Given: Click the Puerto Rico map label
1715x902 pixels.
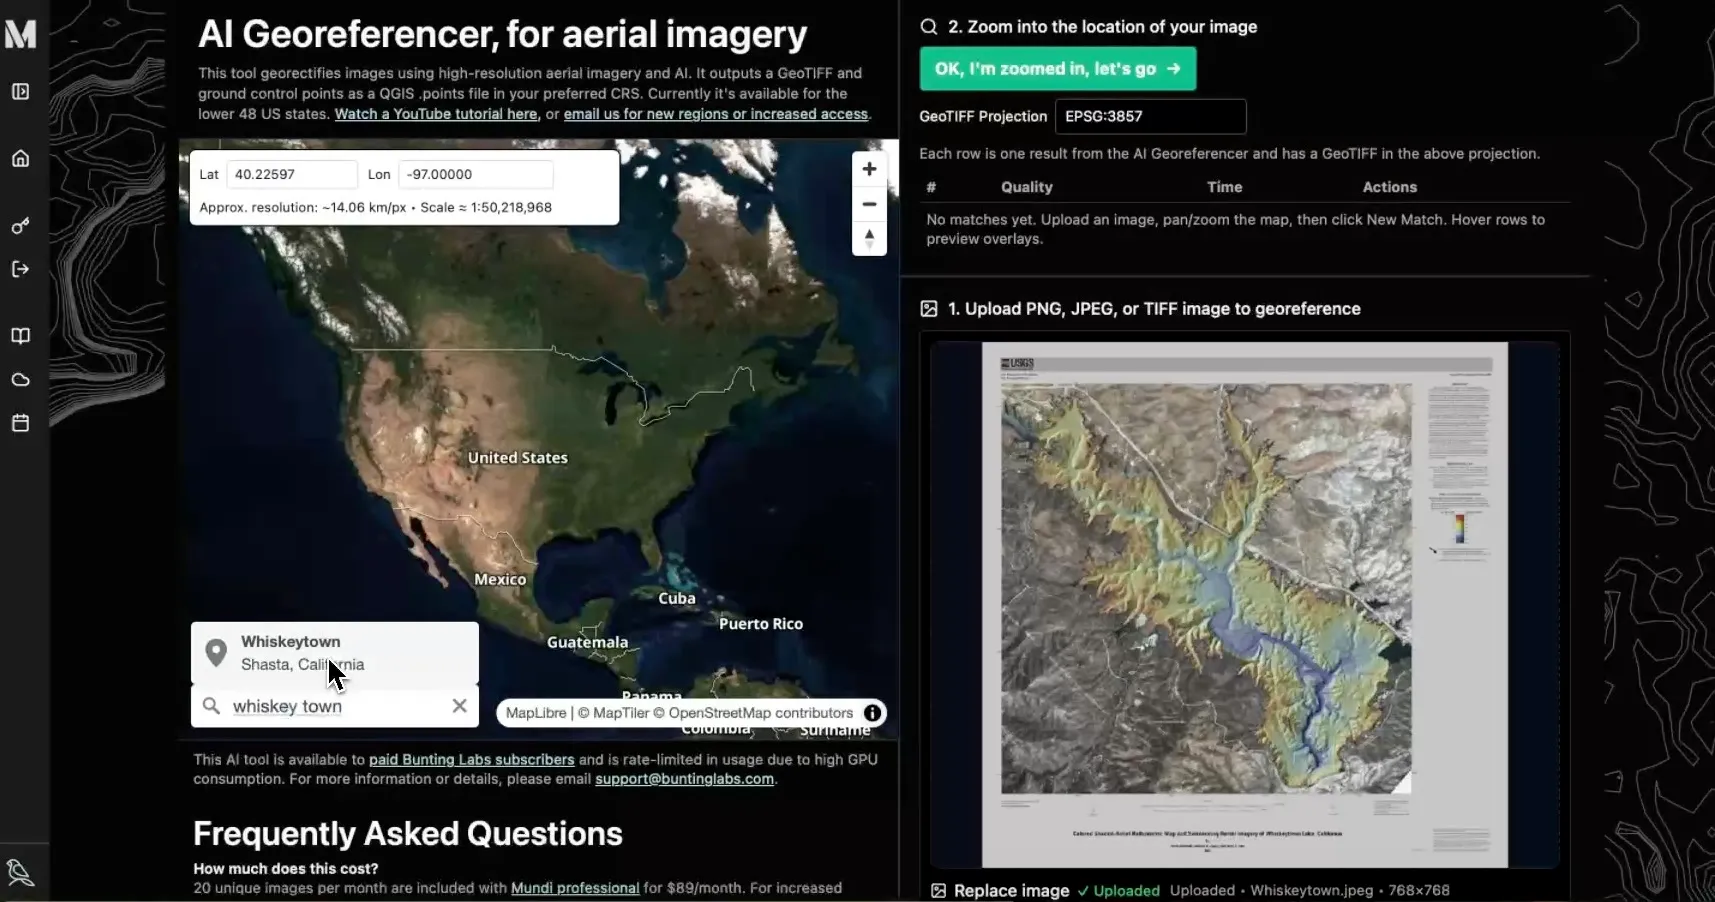Looking at the screenshot, I should 761,624.
